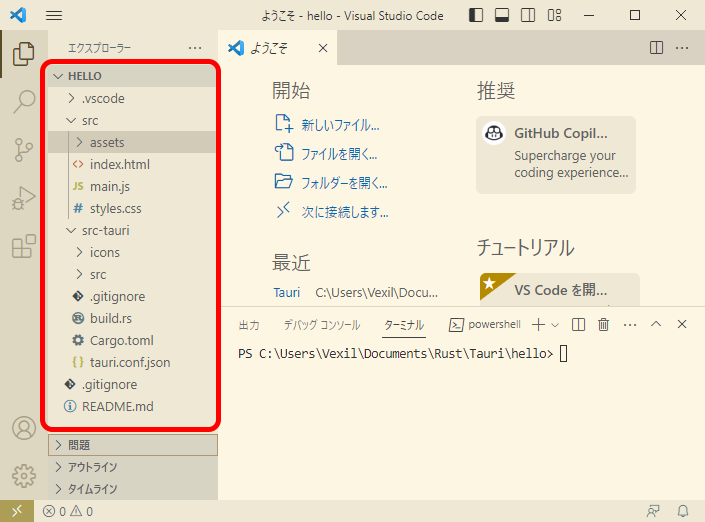Open the Accounts menu icon

pyautogui.click(x=23, y=428)
